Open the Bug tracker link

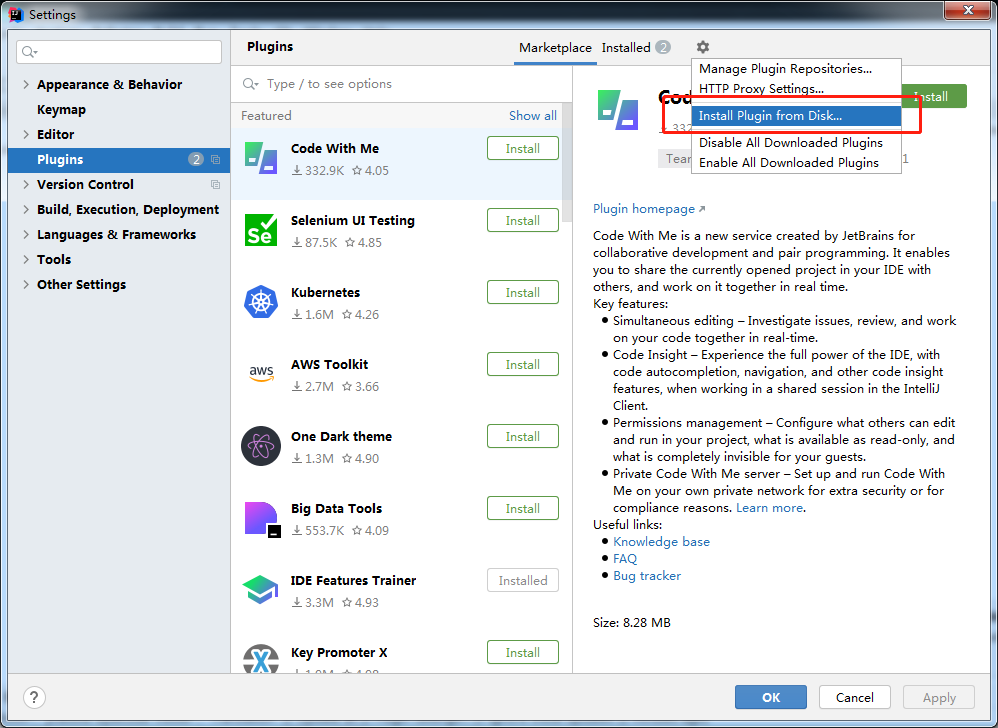point(647,575)
